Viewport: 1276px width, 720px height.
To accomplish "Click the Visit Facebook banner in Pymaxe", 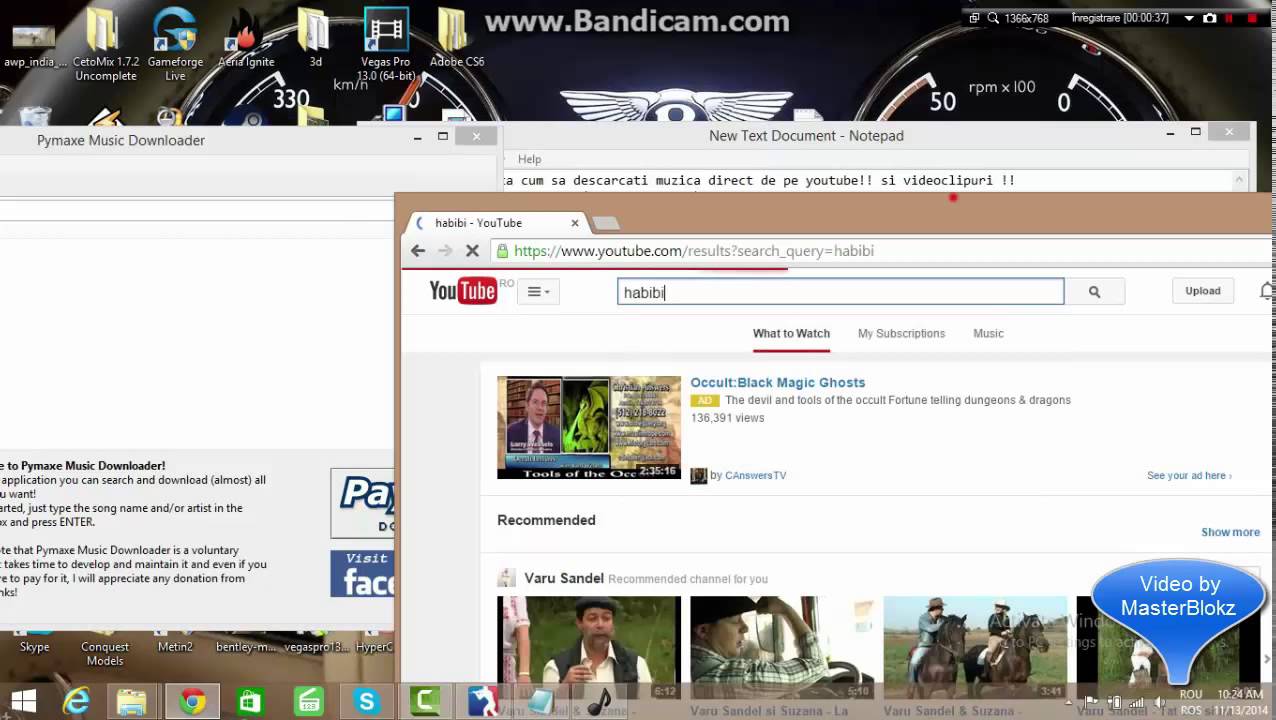I will tap(362, 573).
